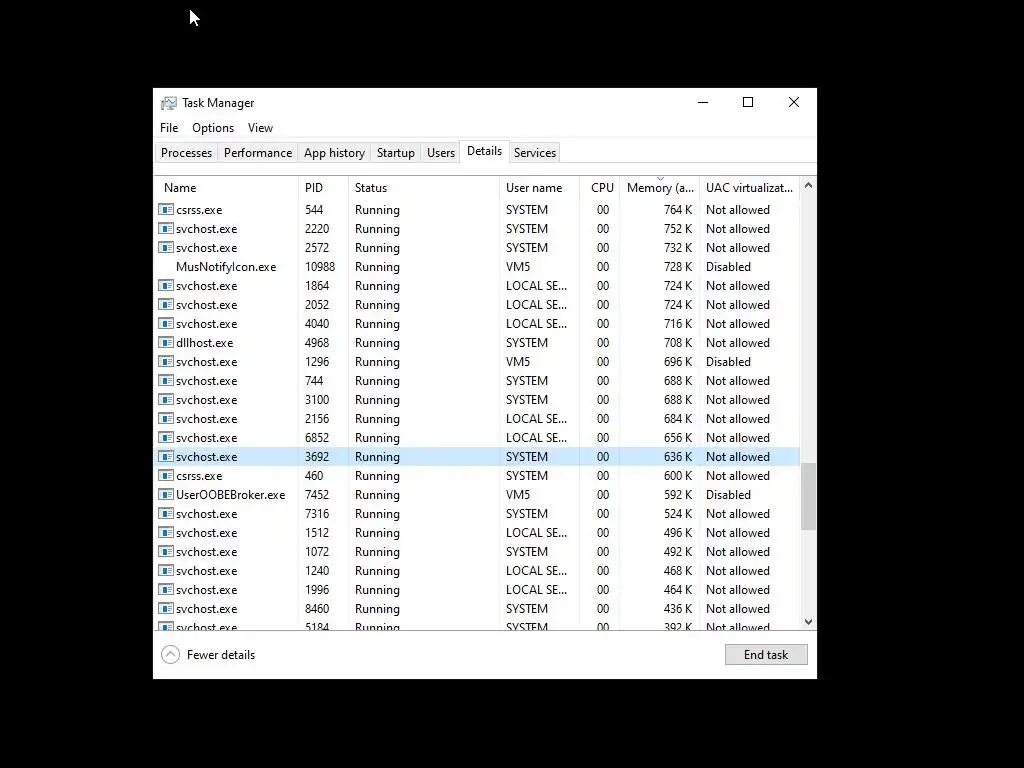Image resolution: width=1024 pixels, height=768 pixels.
Task: Click the icon beside svchost.exe PID 1996
Action: [x=166, y=589]
